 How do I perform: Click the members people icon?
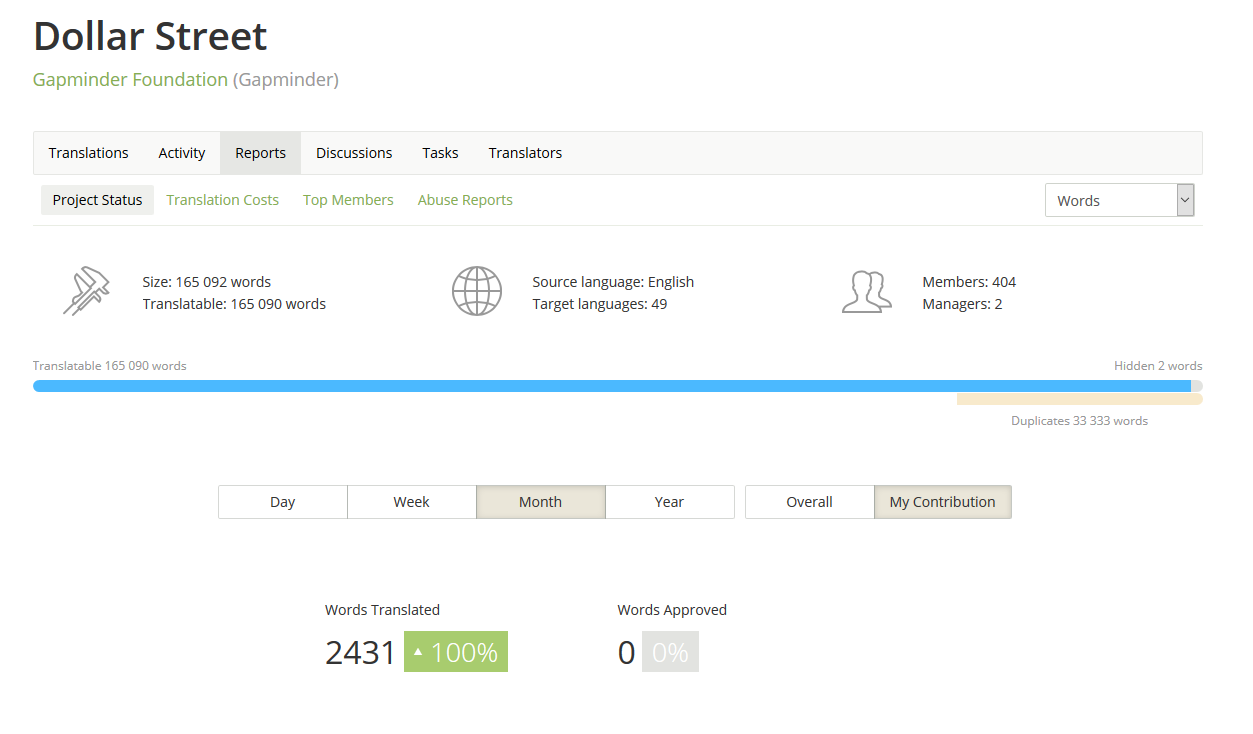coord(866,291)
